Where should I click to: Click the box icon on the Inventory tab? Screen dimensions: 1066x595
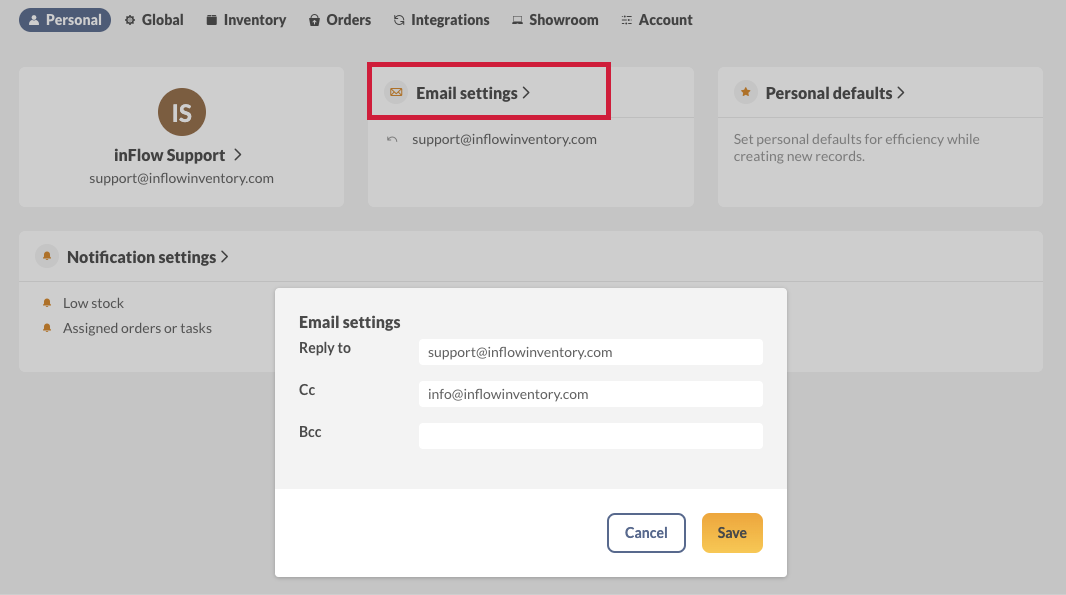212,18
